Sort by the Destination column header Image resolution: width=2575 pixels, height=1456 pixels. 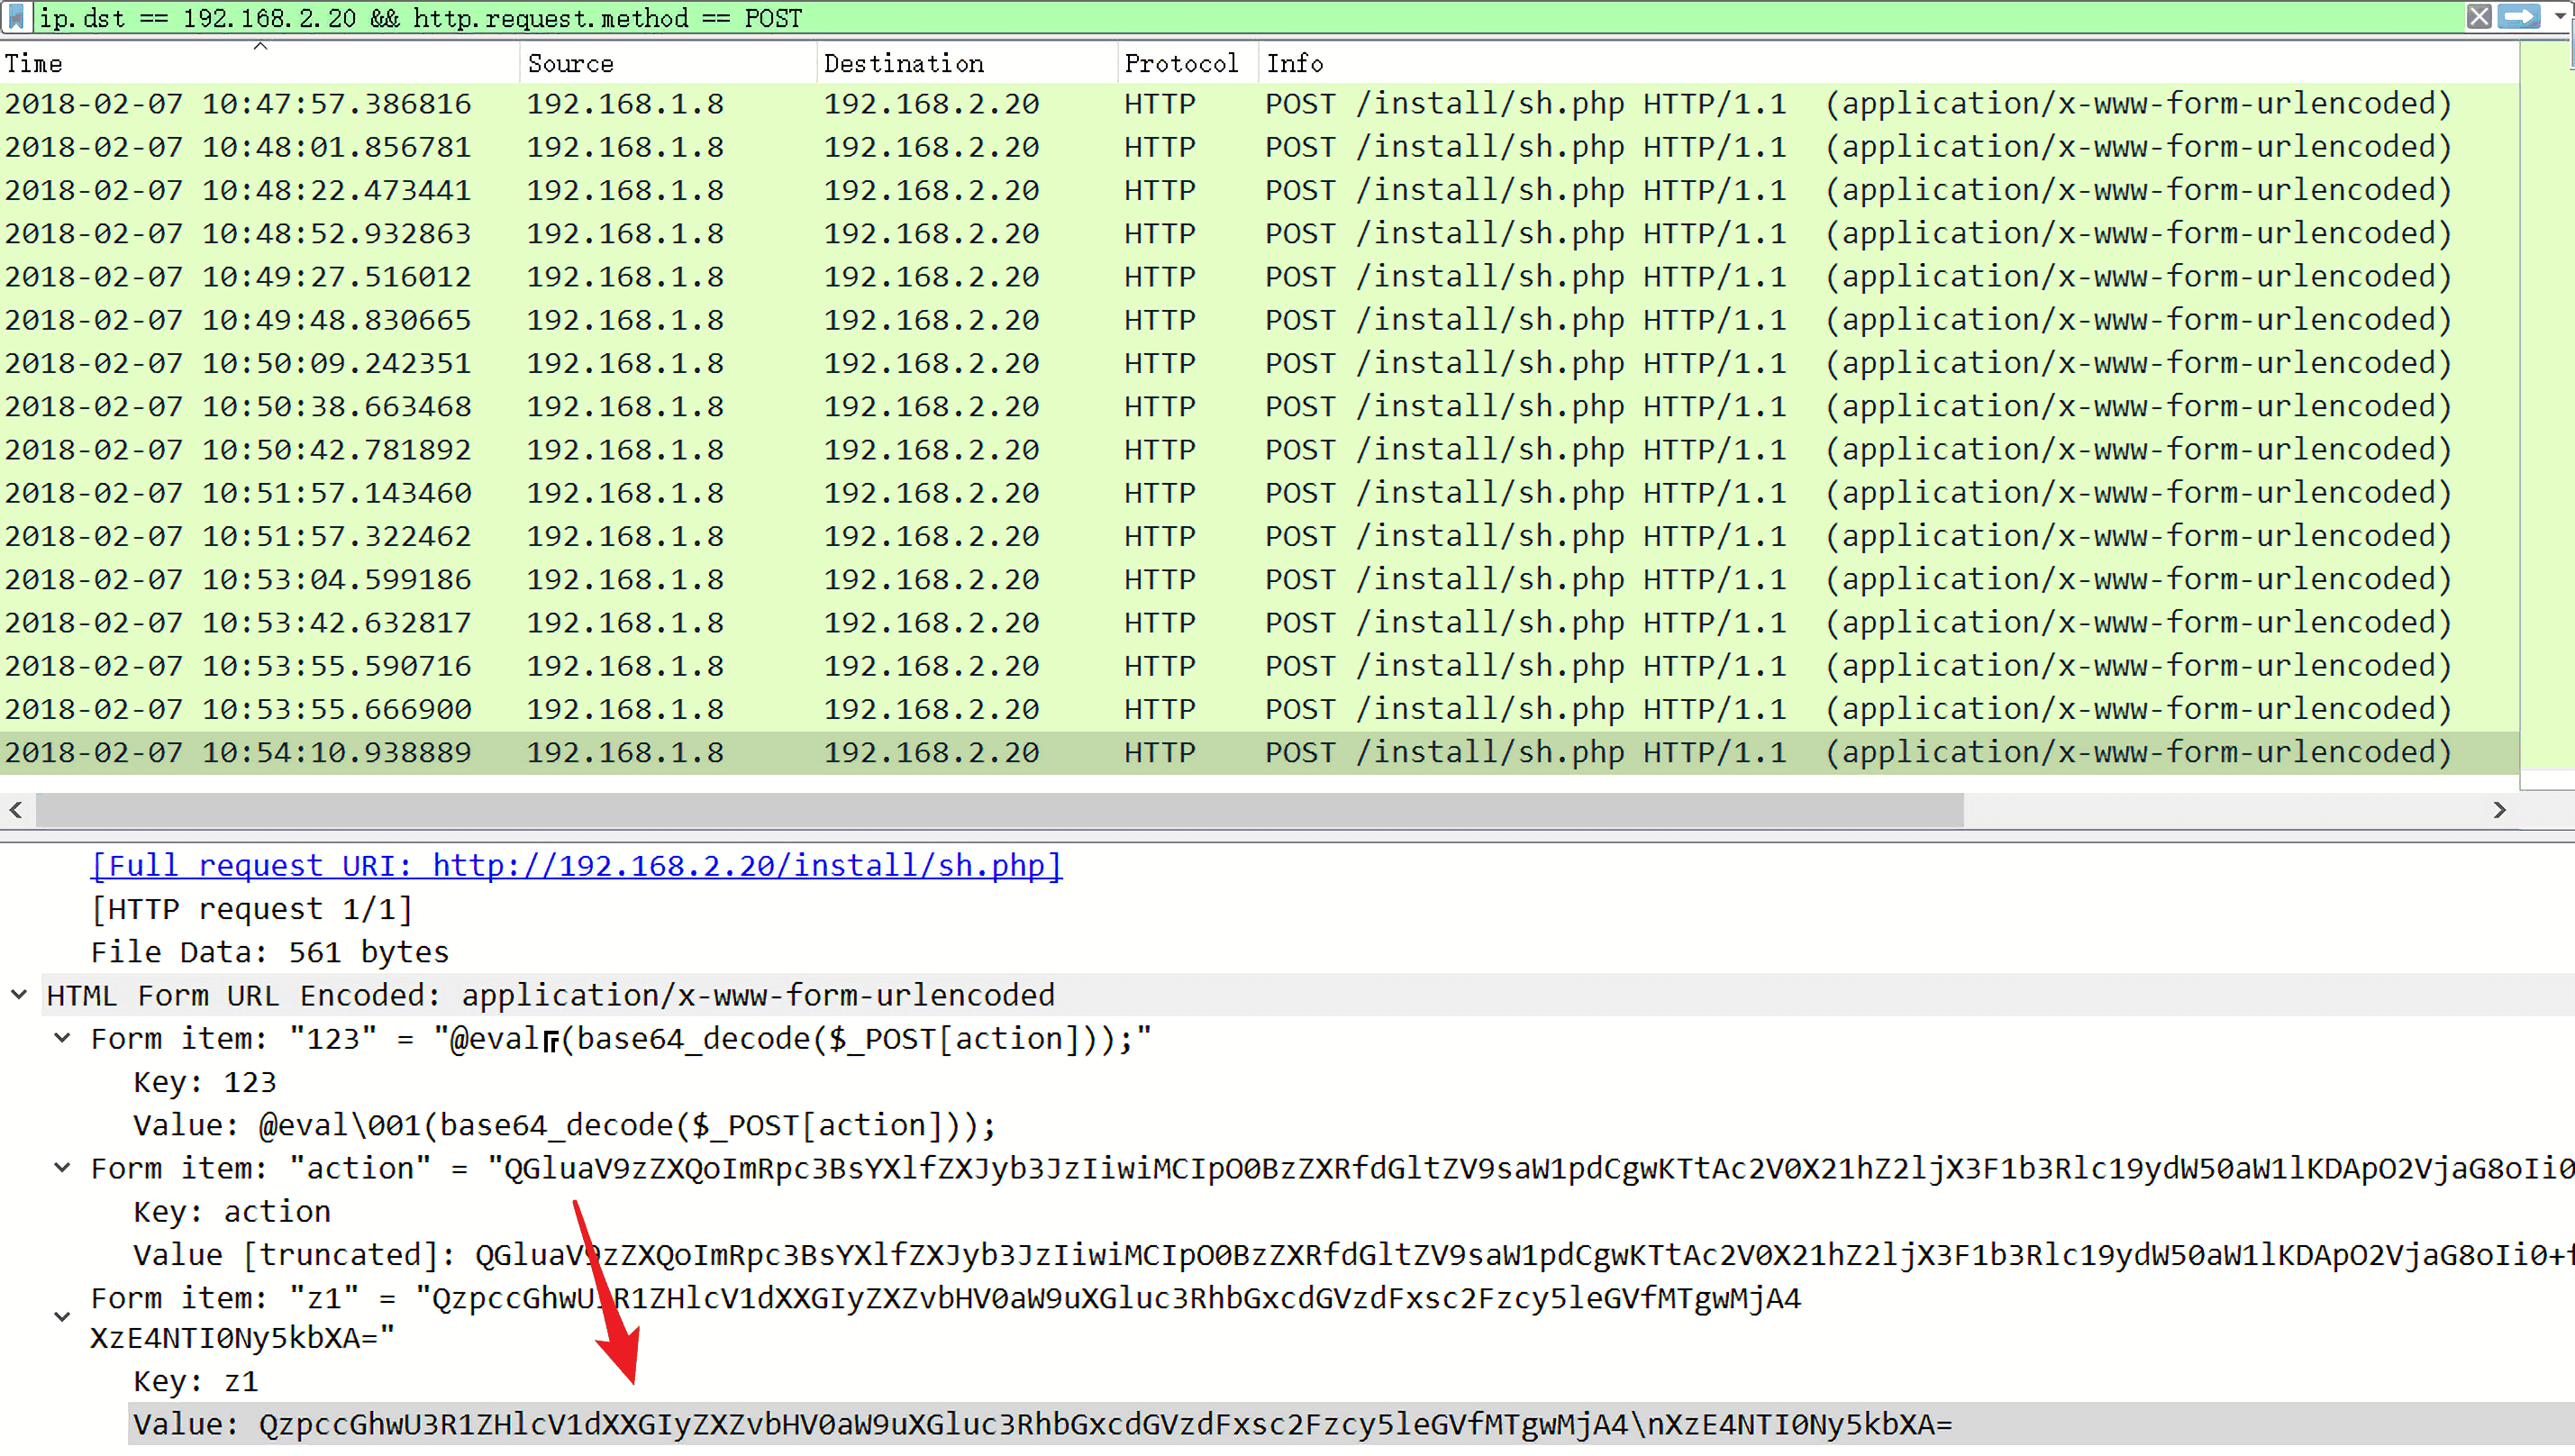[x=966, y=63]
